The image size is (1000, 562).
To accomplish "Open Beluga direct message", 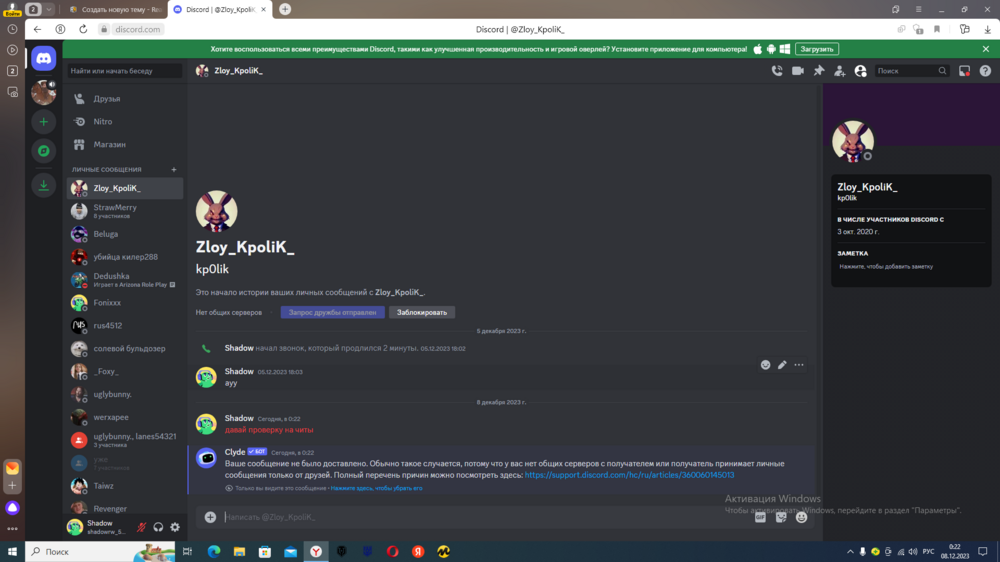I will pos(125,234).
